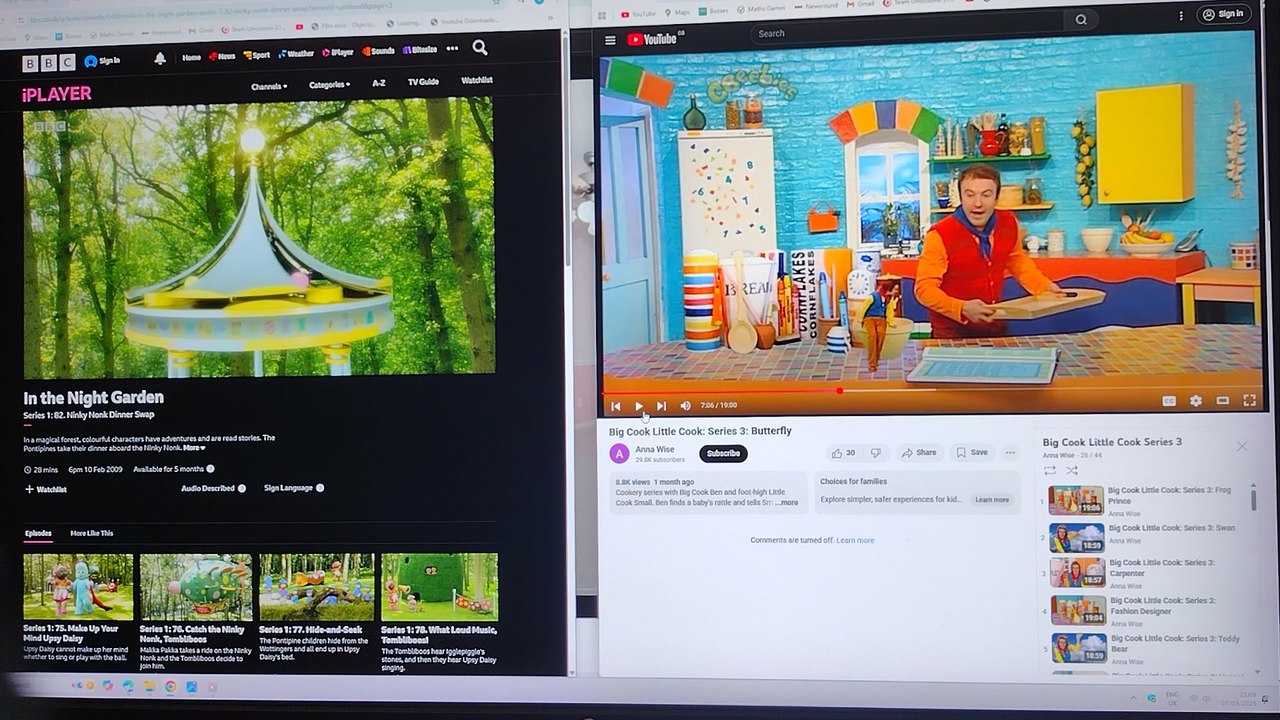Go to BBC Home
The height and width of the screenshot is (720, 1280).
click(x=192, y=57)
